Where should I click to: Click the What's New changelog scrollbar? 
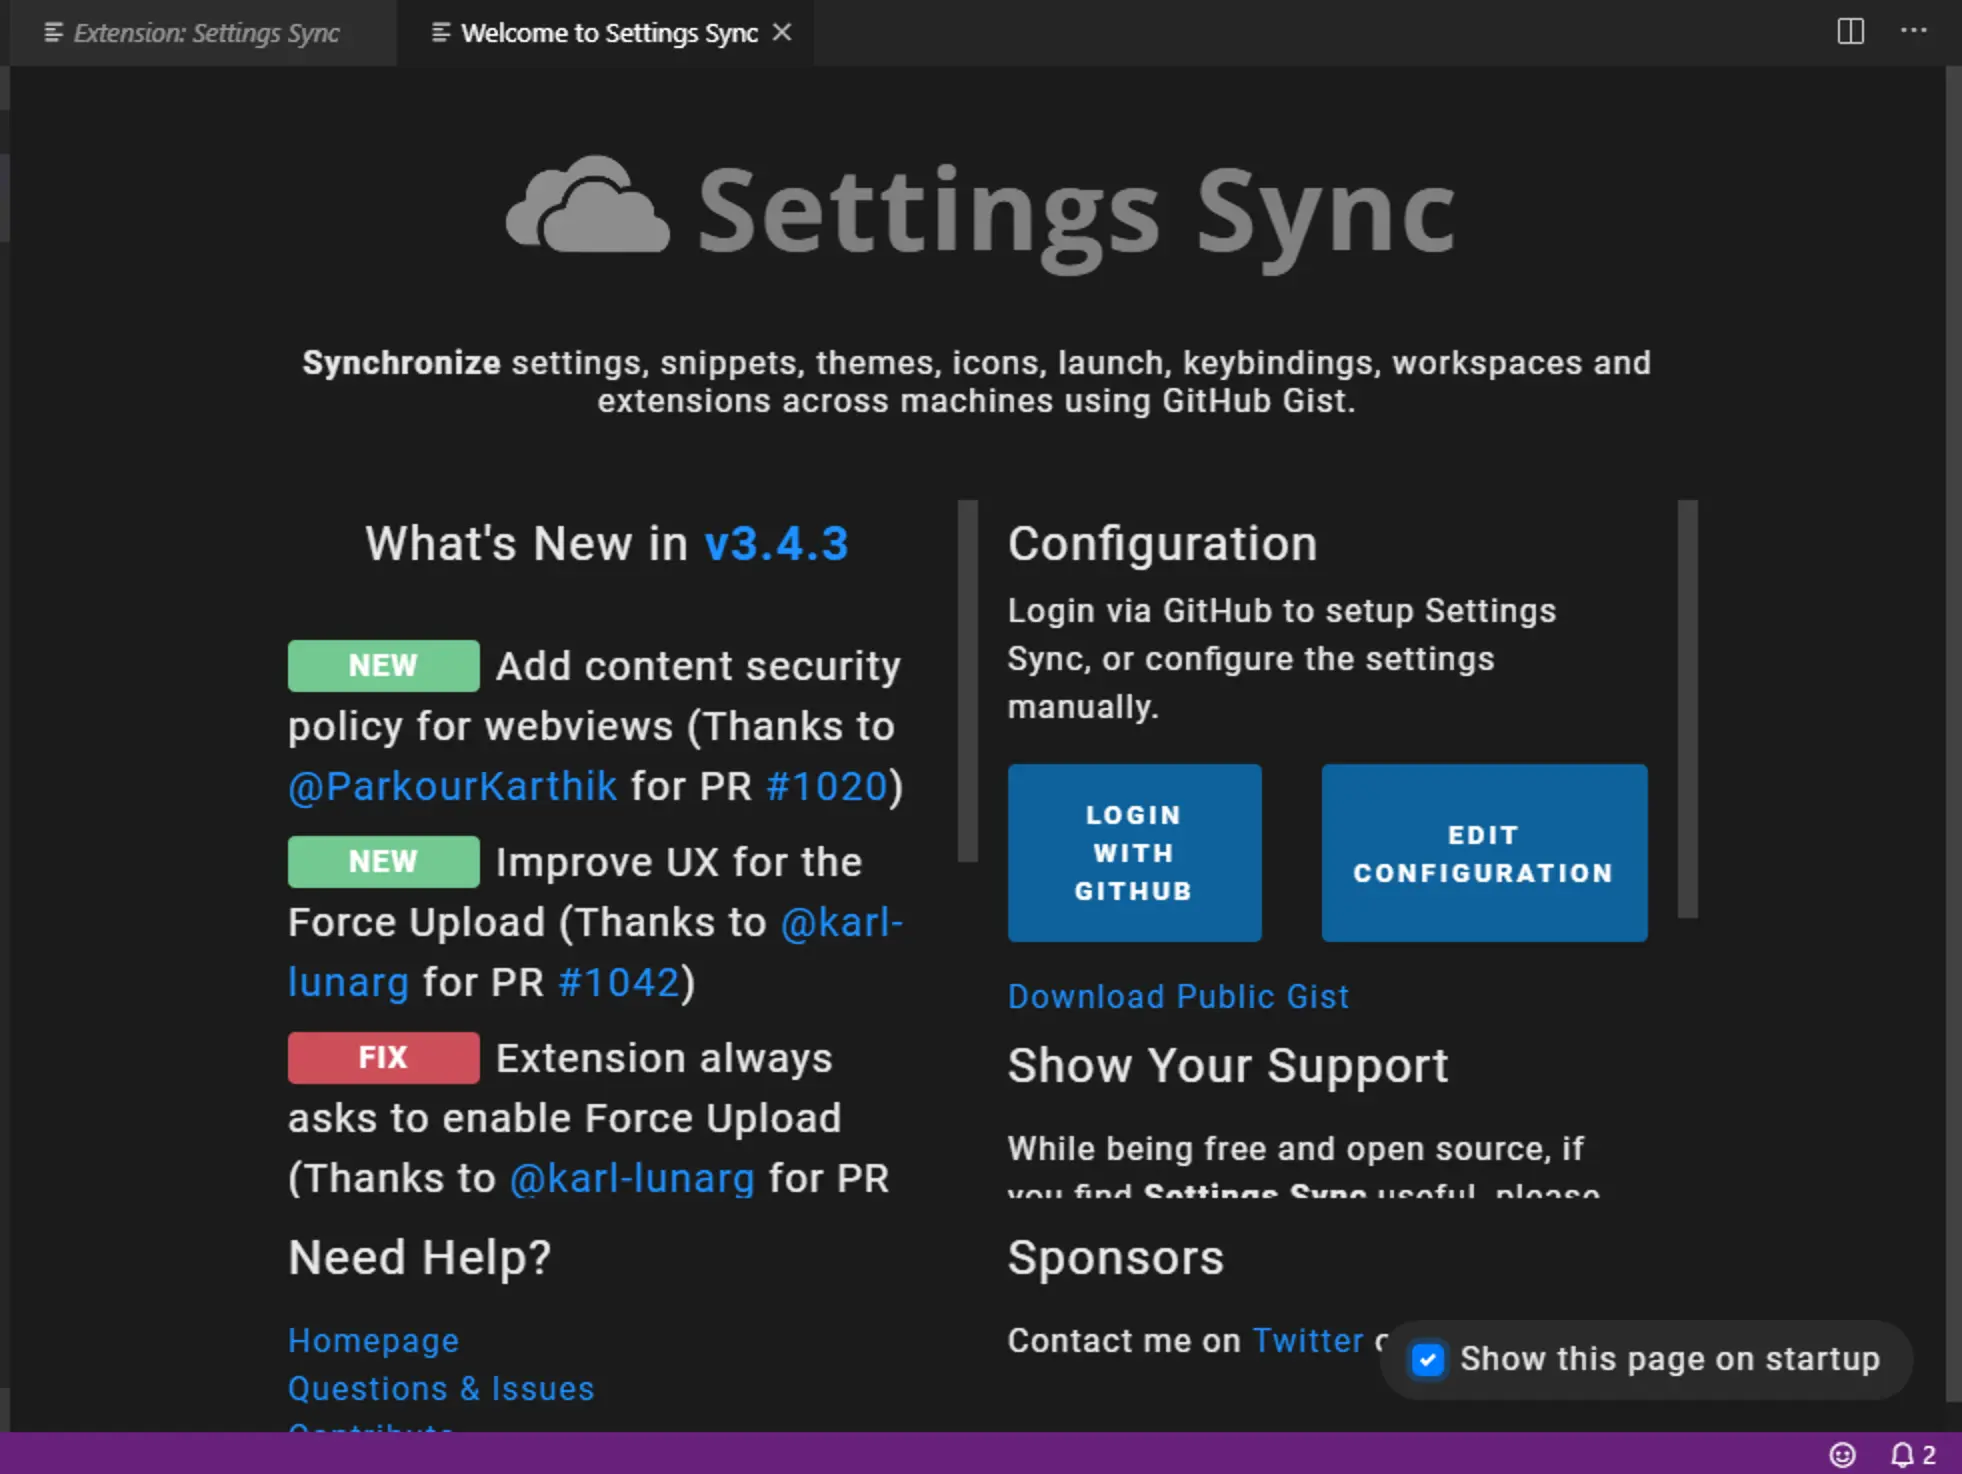(967, 680)
